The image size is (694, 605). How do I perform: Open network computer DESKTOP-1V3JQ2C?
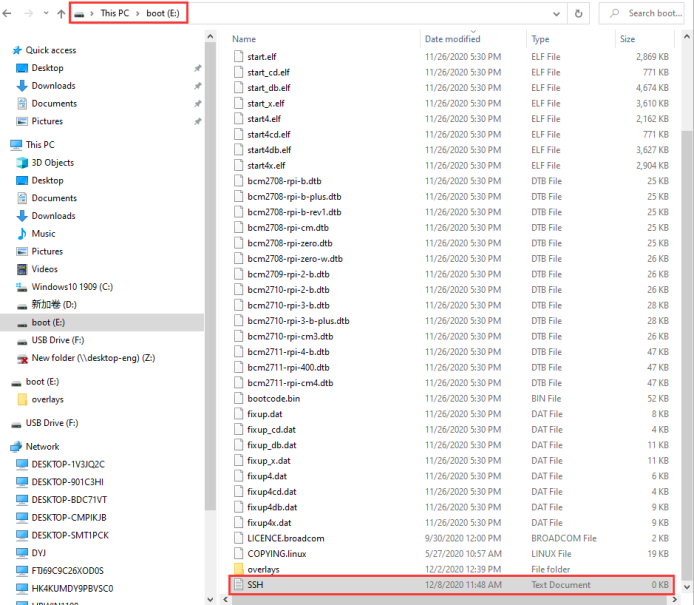click(x=68, y=464)
